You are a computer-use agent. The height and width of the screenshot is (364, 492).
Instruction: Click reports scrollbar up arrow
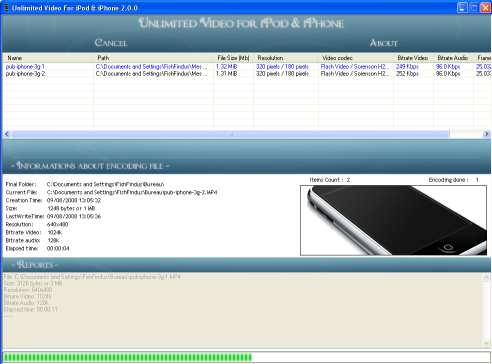(486, 277)
